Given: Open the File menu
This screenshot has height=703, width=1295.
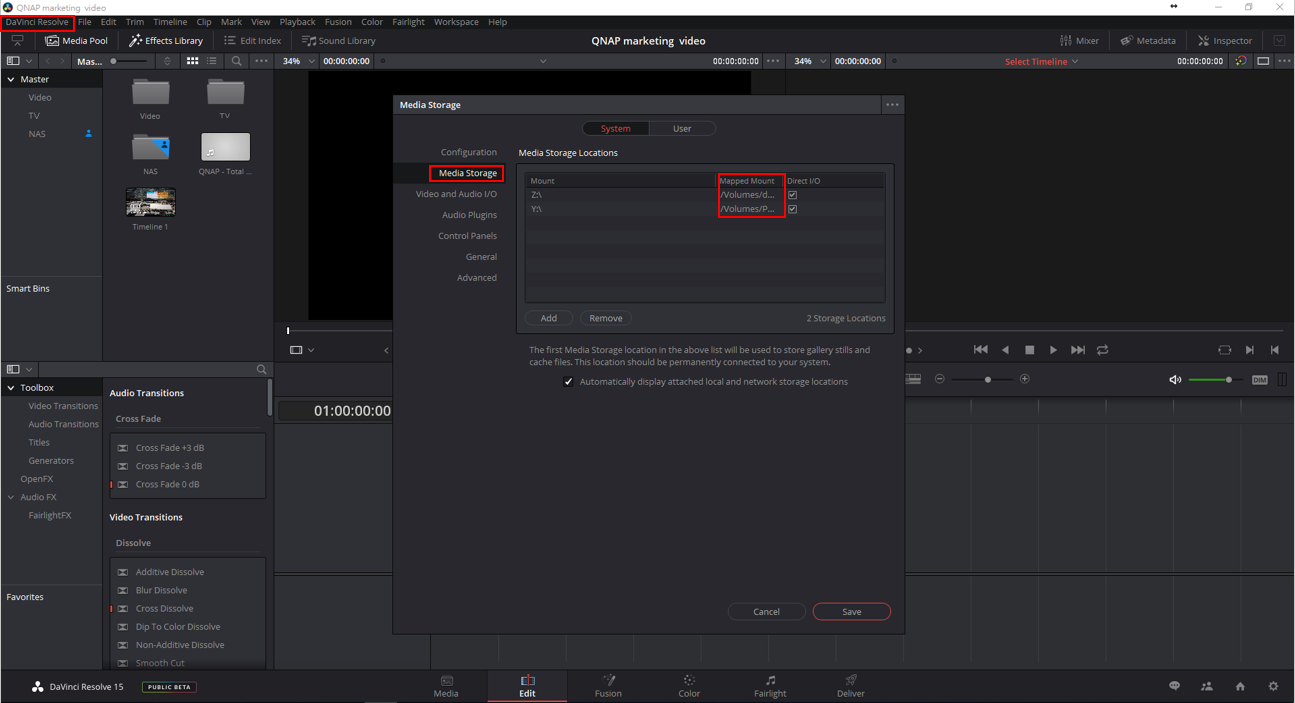Looking at the screenshot, I should coord(85,22).
